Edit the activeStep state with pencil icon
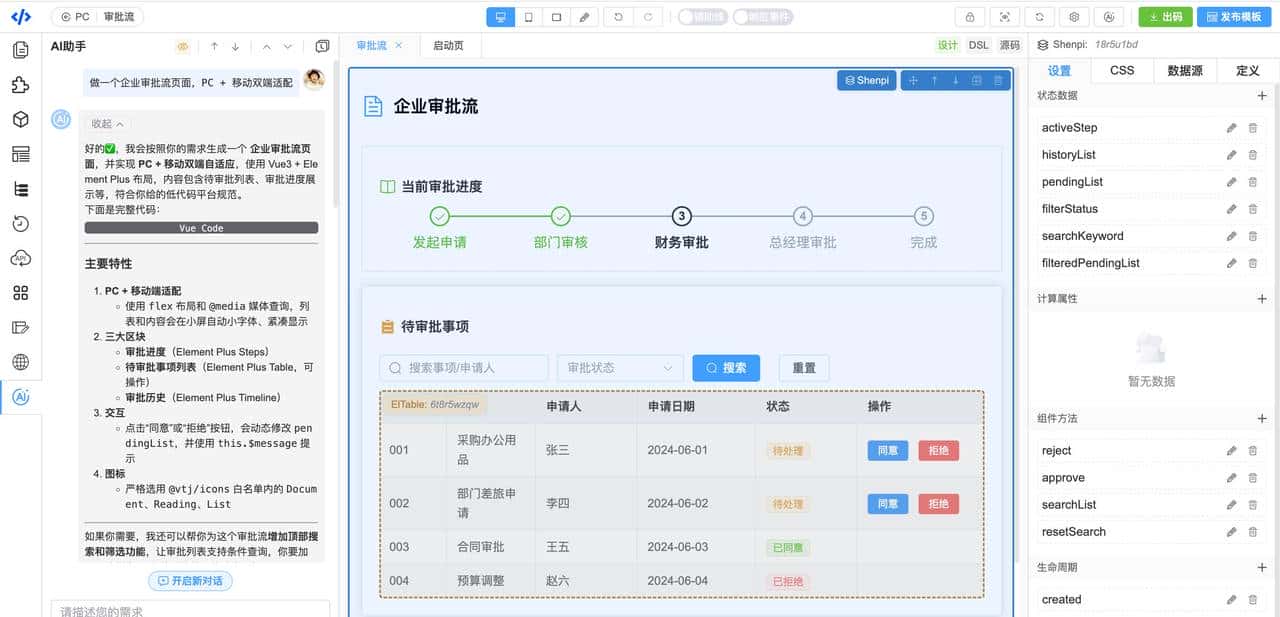This screenshot has width=1280, height=617. tap(1231, 128)
